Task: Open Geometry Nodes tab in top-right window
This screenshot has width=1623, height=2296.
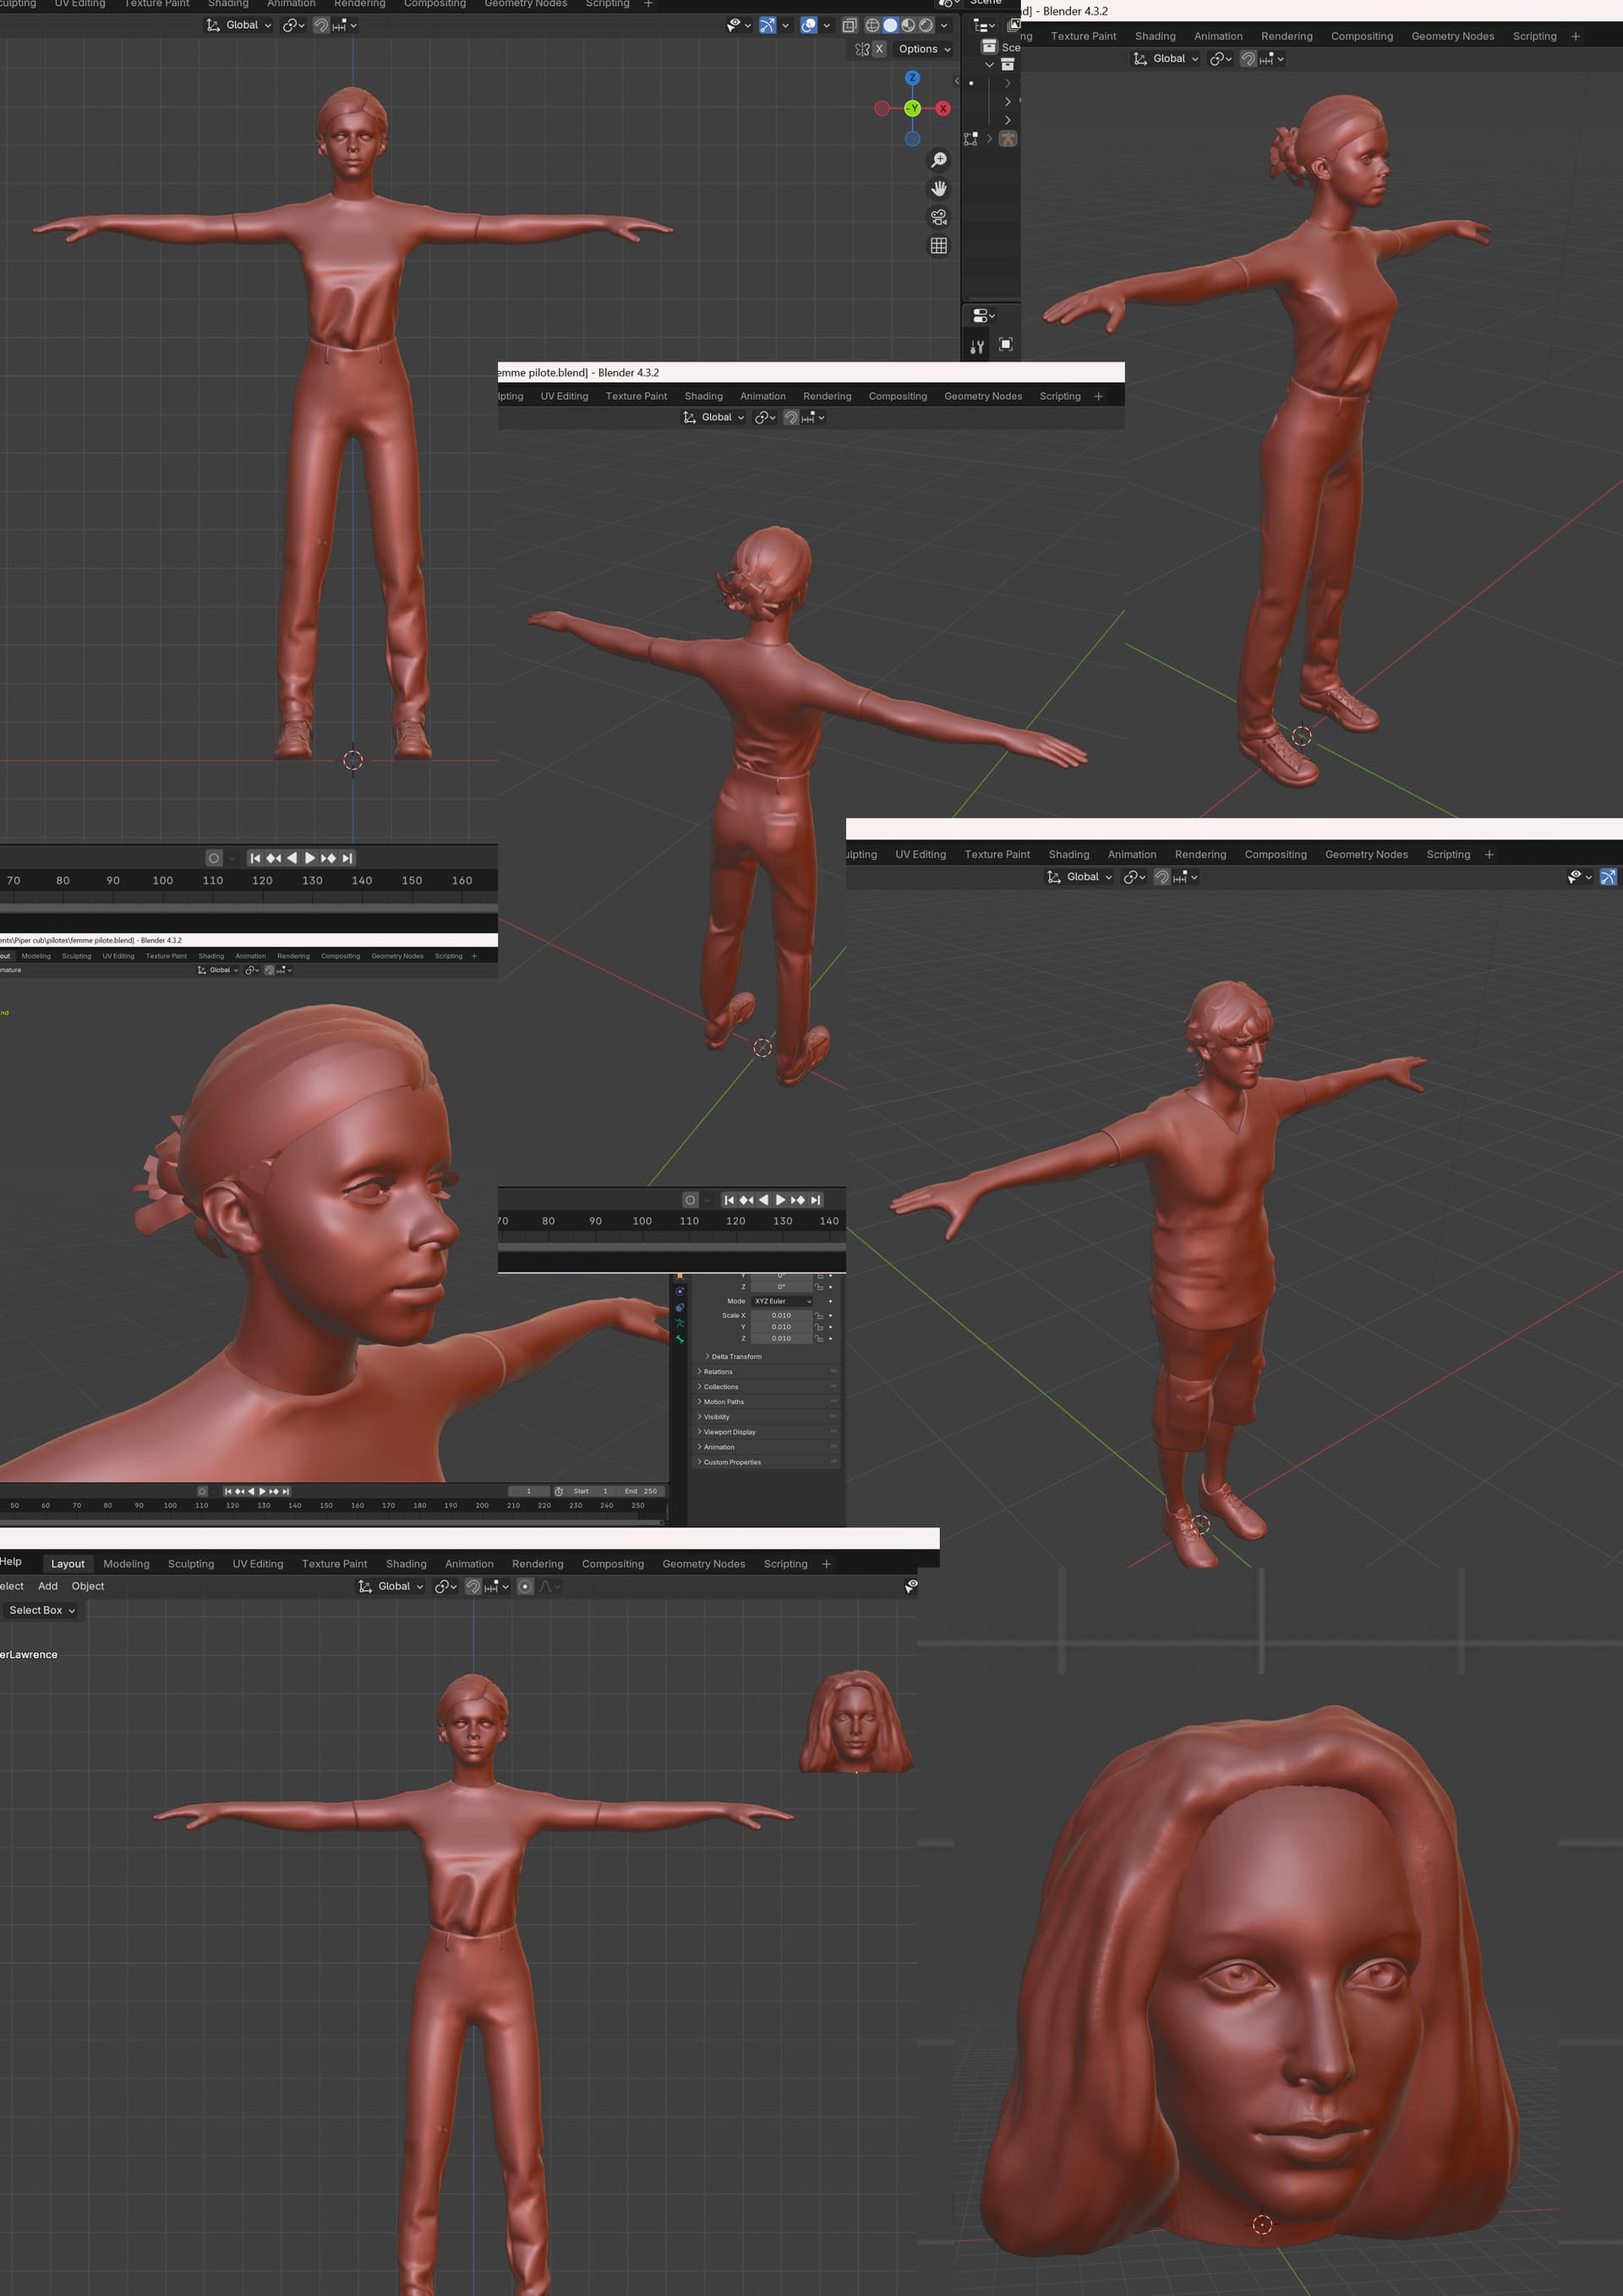Action: (x=1453, y=36)
